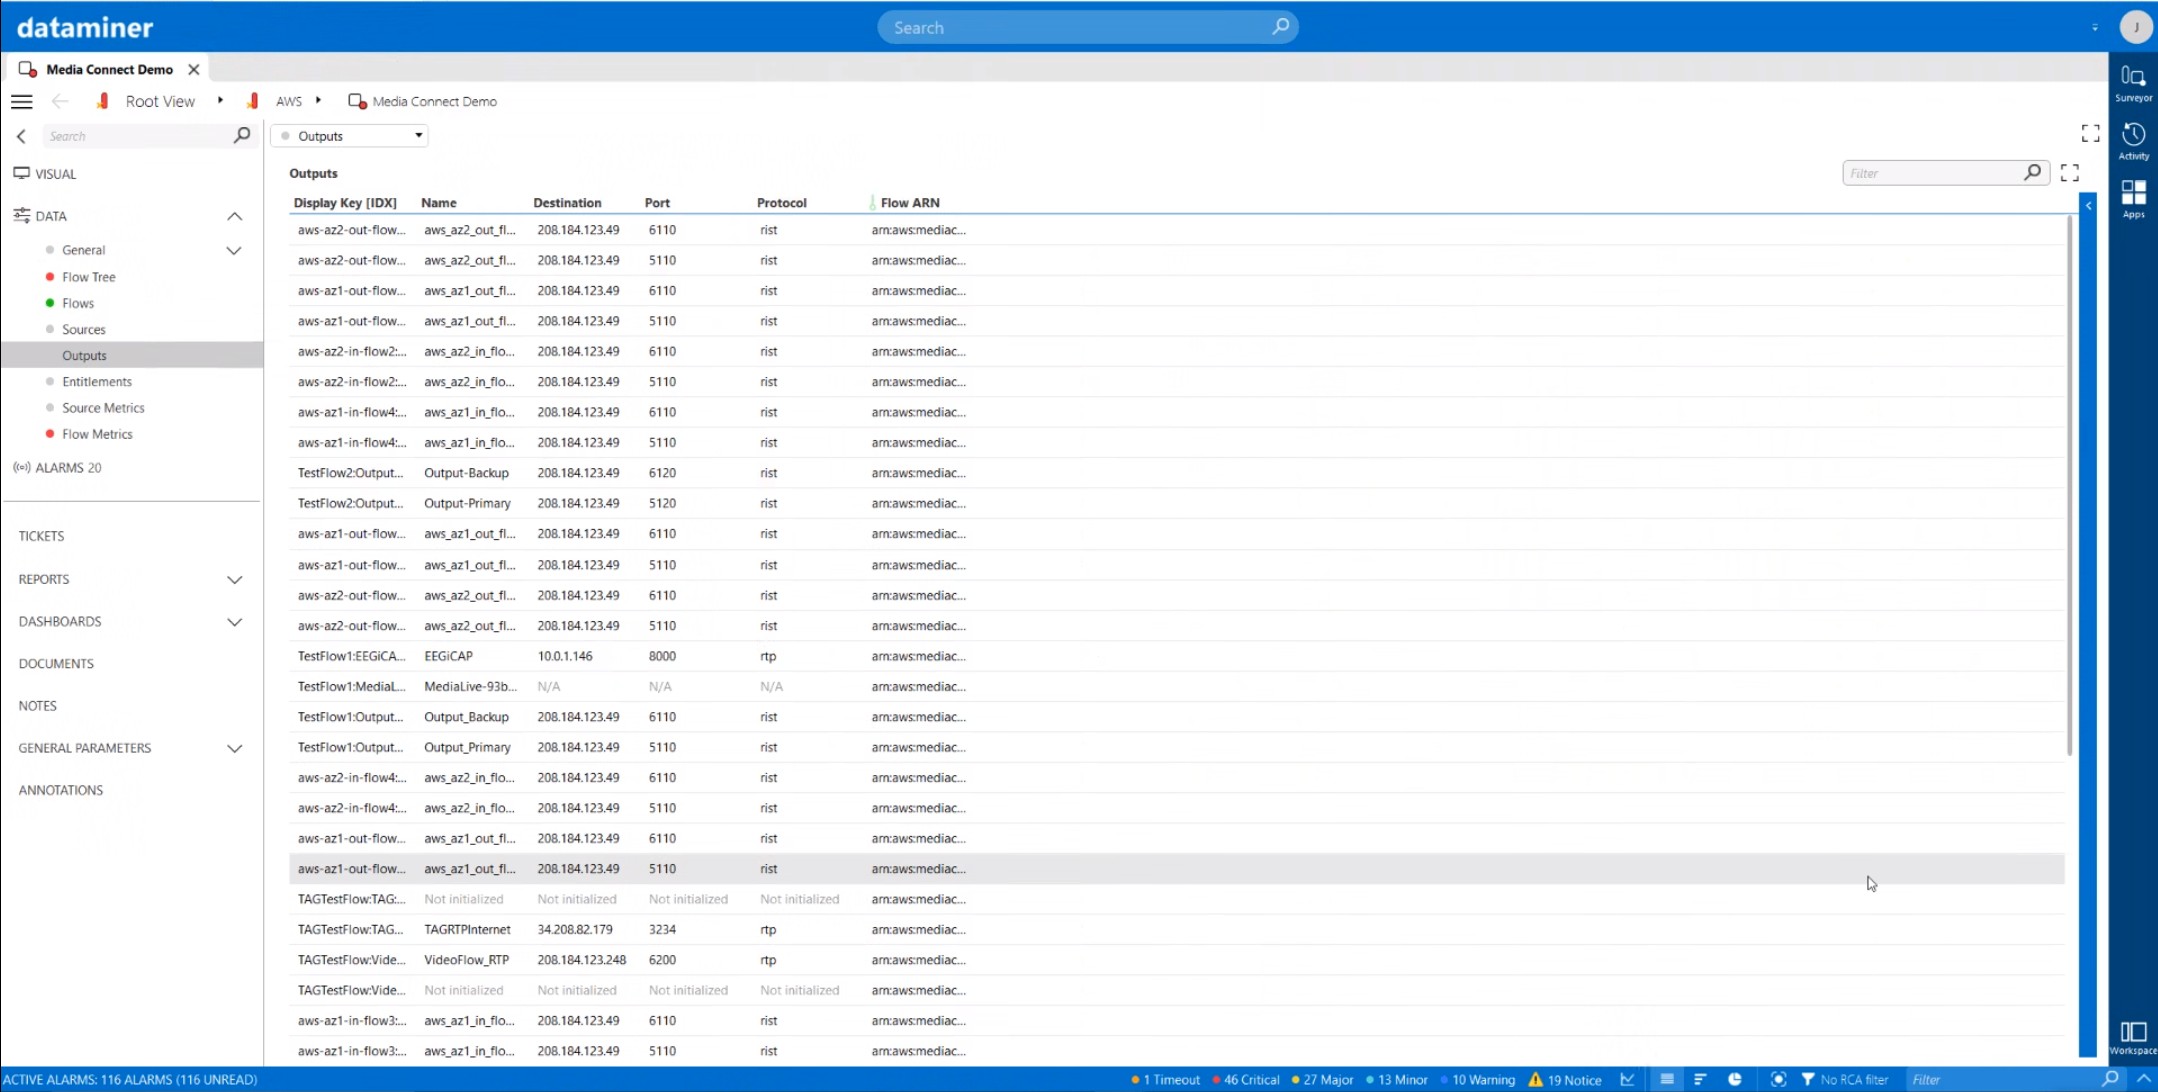2158x1092 pixels.
Task: Click the alarm focus target icon
Action: (x=1778, y=1079)
